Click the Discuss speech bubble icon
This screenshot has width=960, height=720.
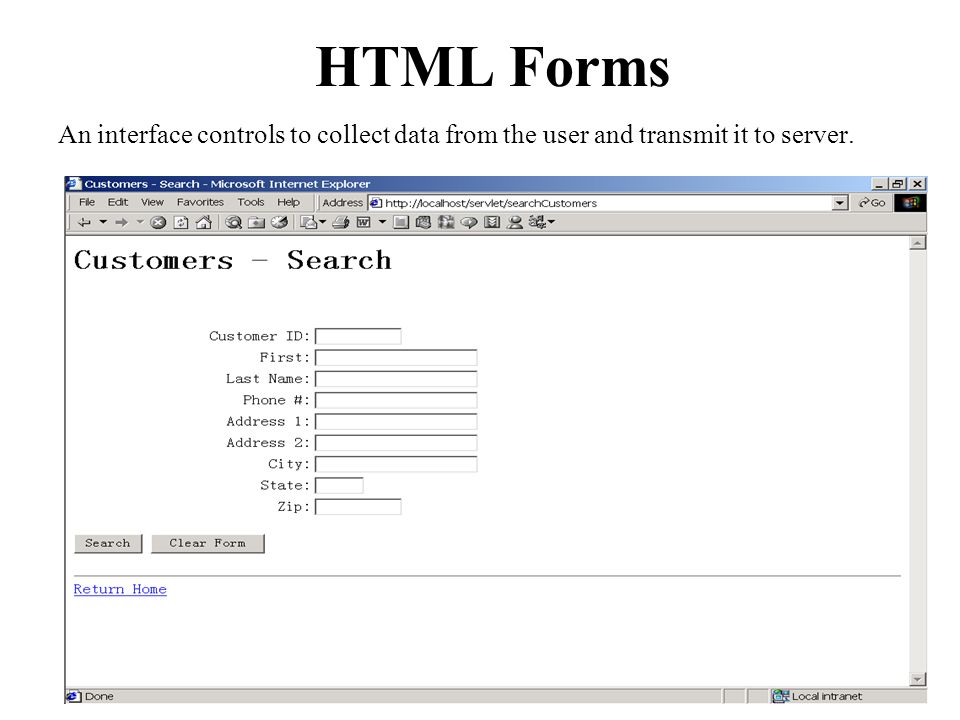[469, 222]
